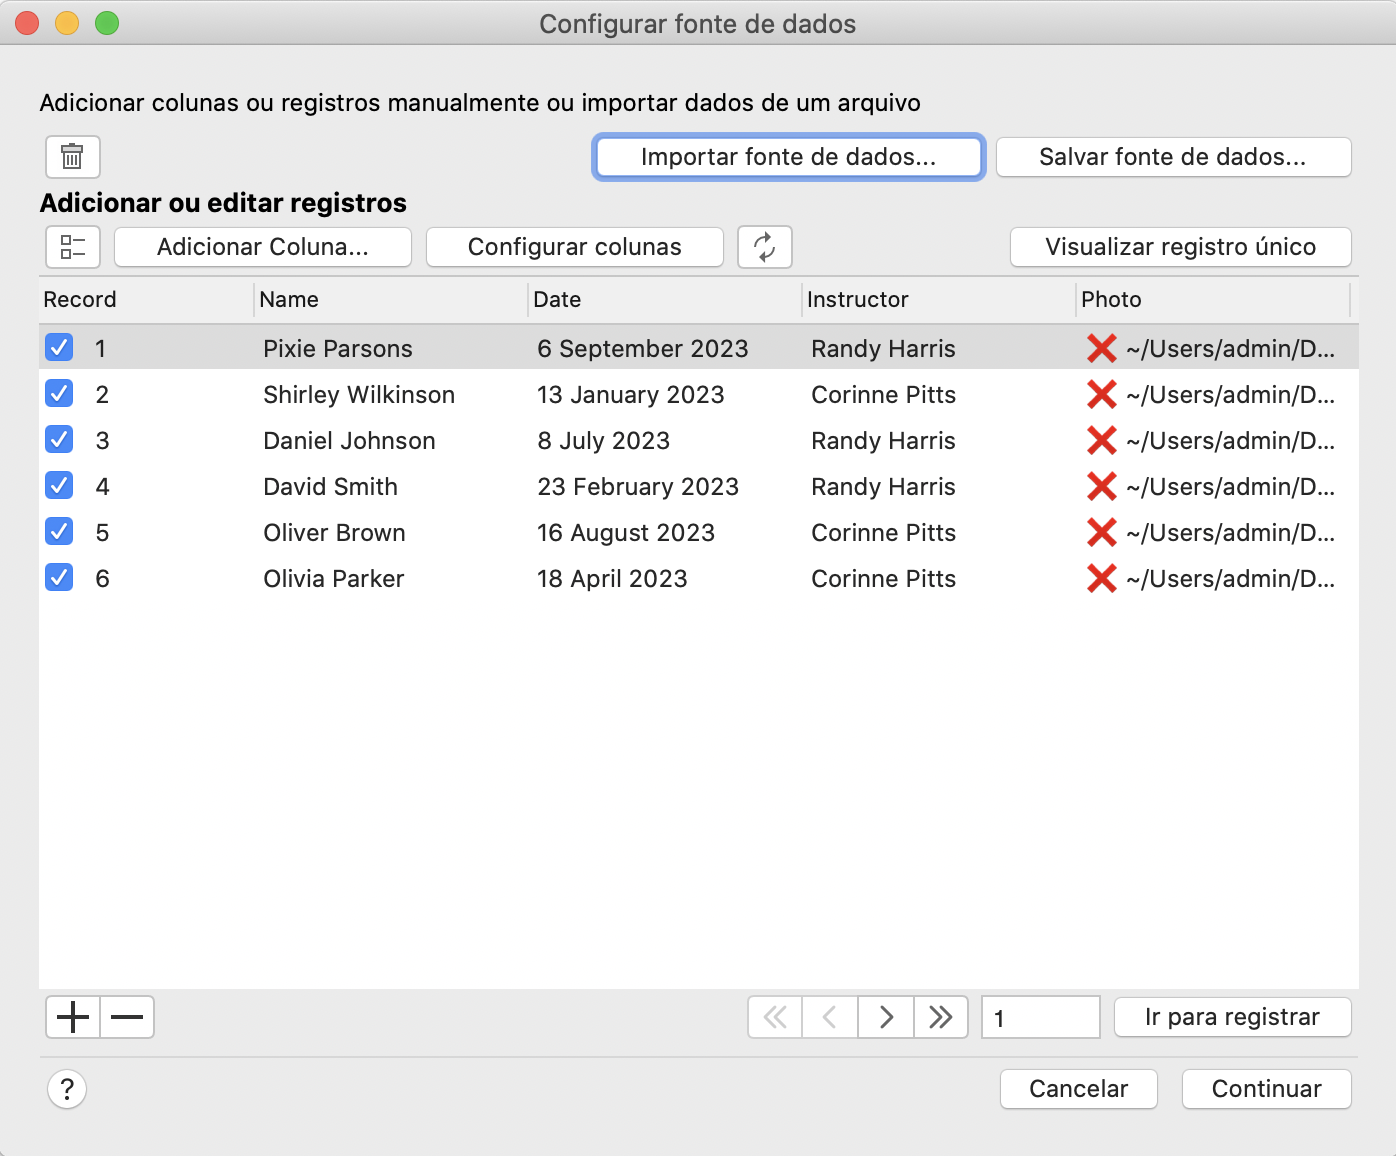Go to next record arrow
The height and width of the screenshot is (1156, 1396).
[x=885, y=1018]
